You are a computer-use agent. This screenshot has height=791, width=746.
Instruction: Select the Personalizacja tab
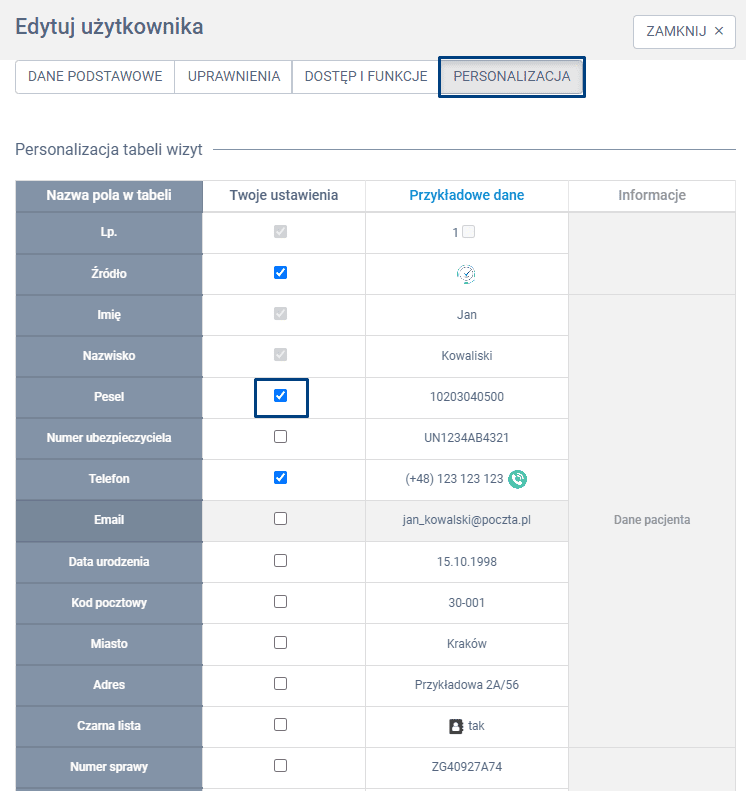click(511, 77)
